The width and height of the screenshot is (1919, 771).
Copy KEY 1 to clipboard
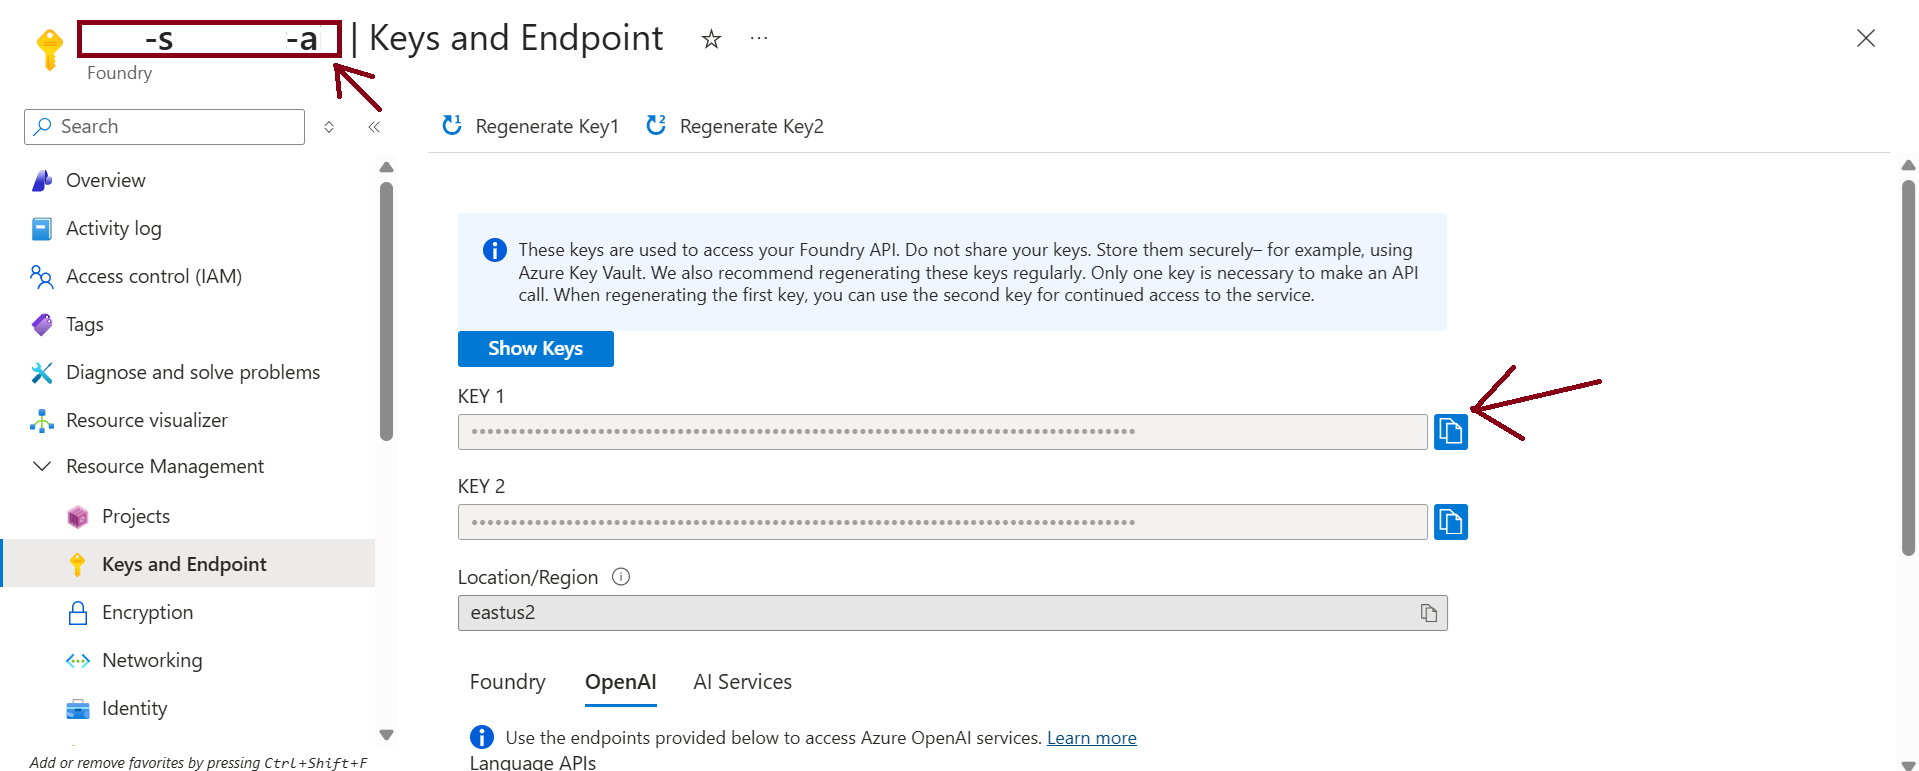[x=1450, y=432]
